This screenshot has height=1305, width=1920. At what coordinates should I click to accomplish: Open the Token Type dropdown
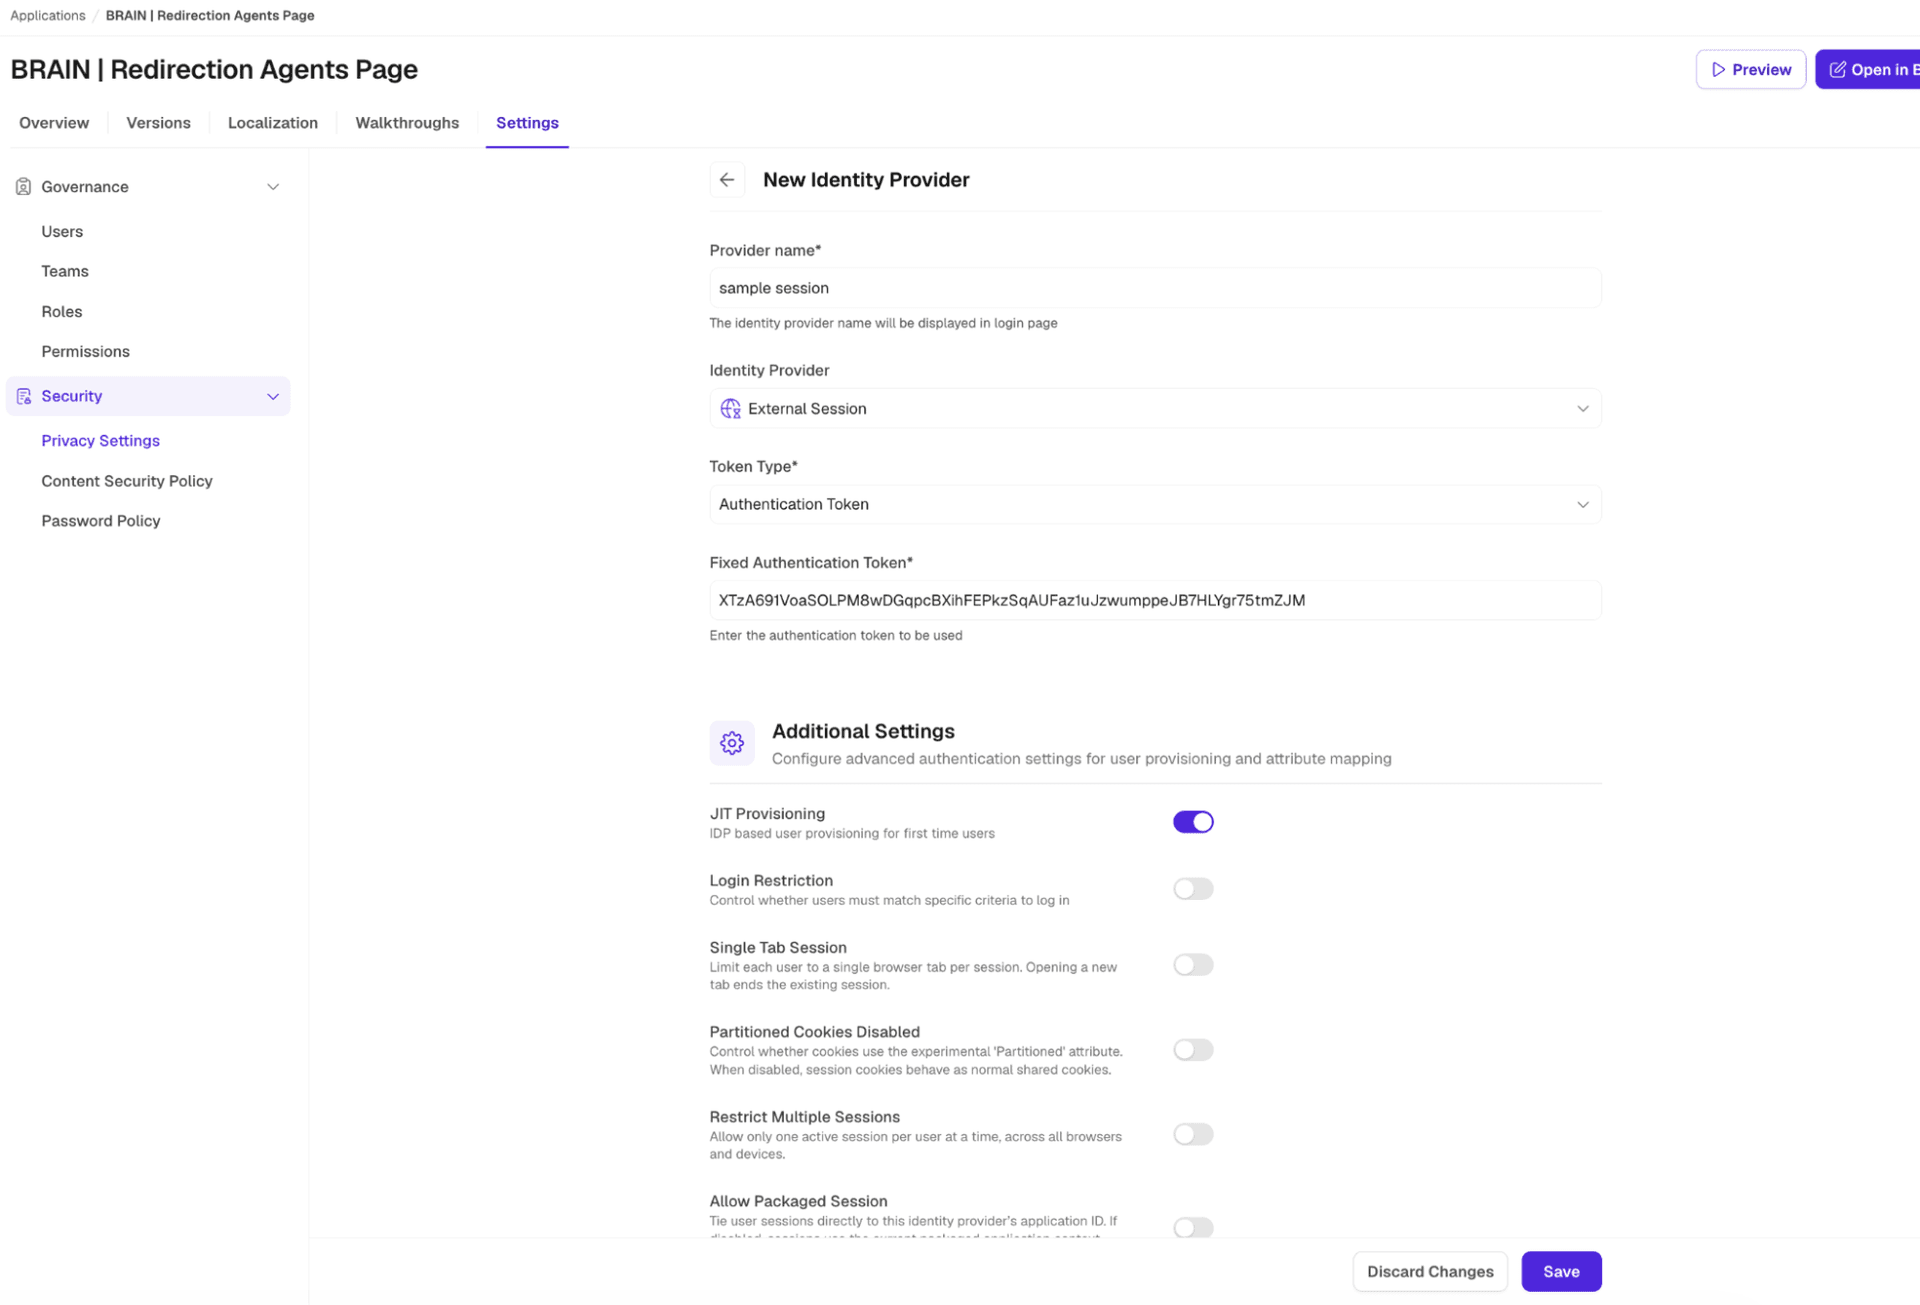pos(1155,505)
